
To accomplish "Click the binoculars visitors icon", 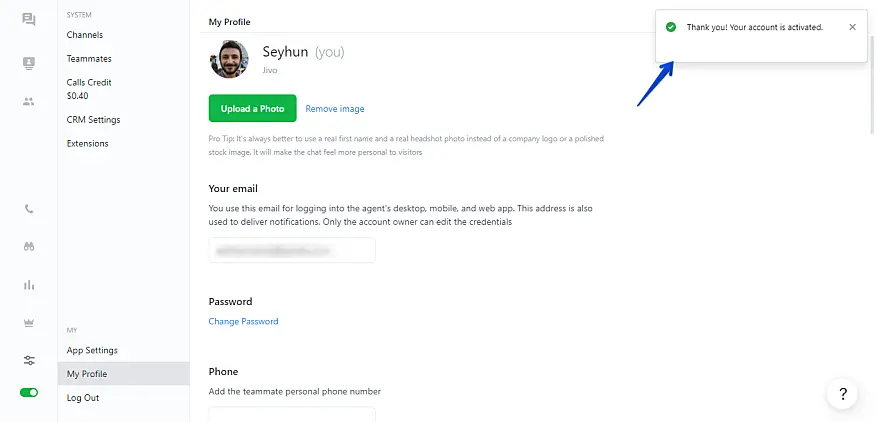I will (x=28, y=246).
